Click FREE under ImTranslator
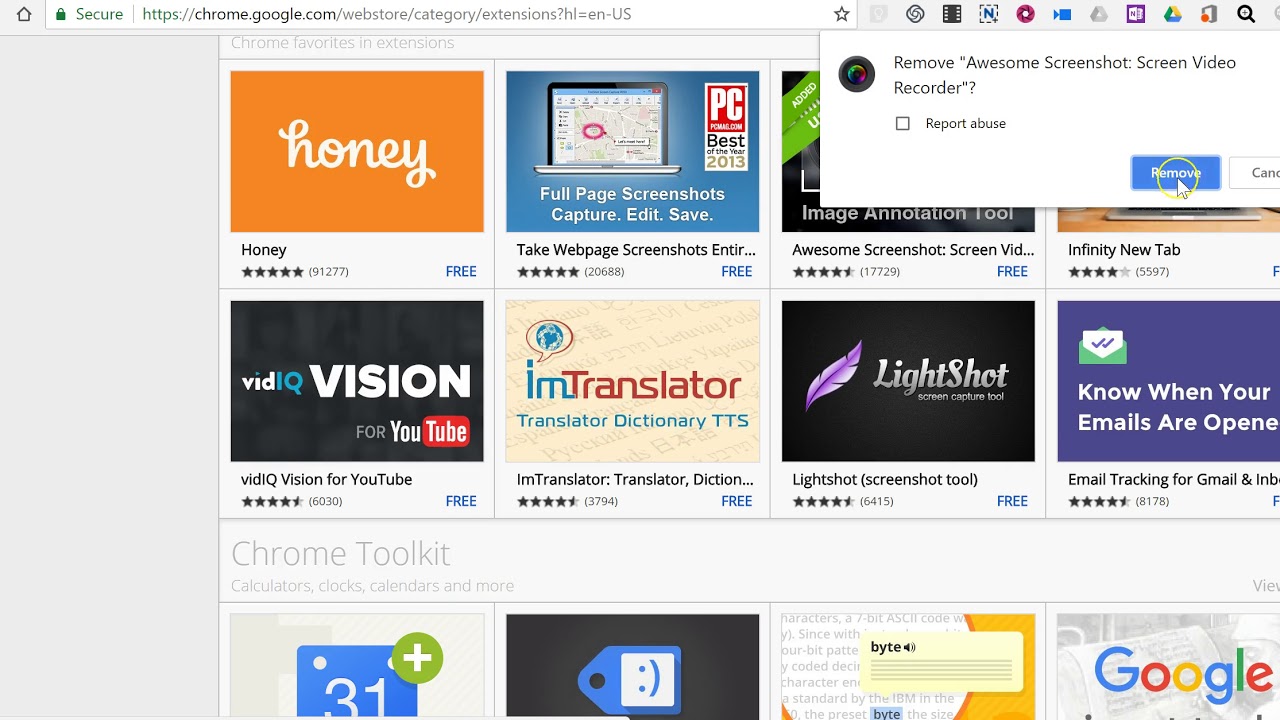Screen dimensions: 1280x720 (x=737, y=501)
